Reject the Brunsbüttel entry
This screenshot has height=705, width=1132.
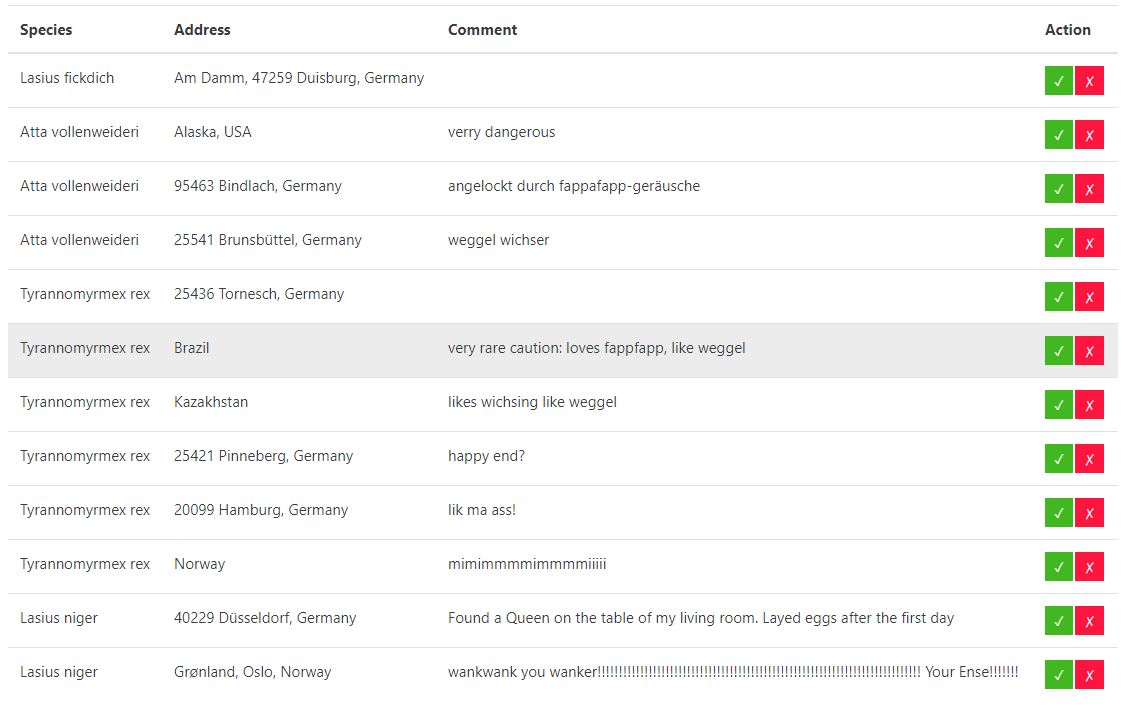[x=1089, y=243]
